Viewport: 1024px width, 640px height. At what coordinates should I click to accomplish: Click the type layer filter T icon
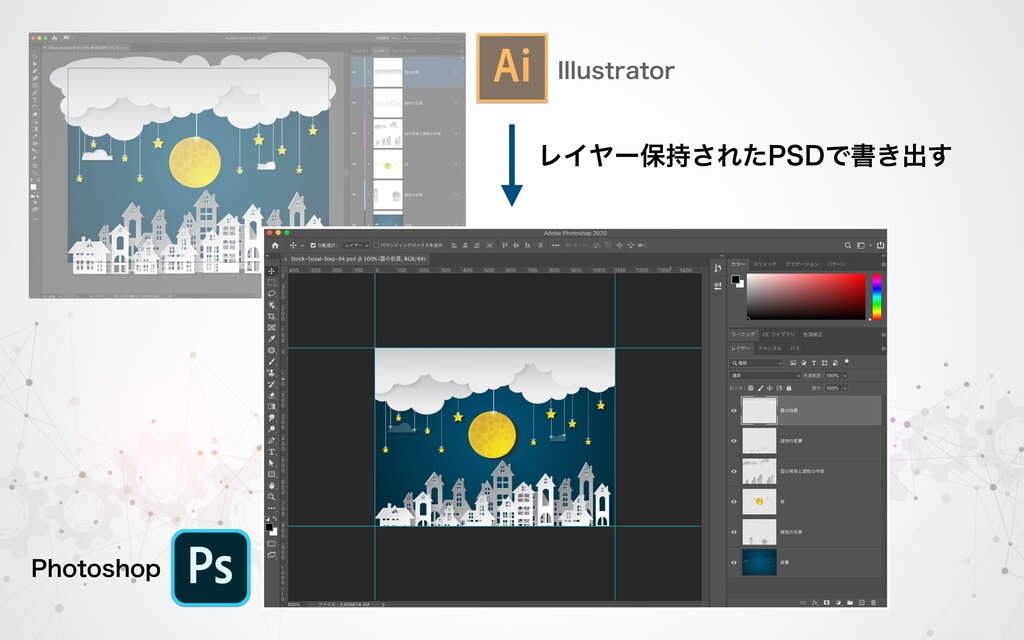[814, 363]
